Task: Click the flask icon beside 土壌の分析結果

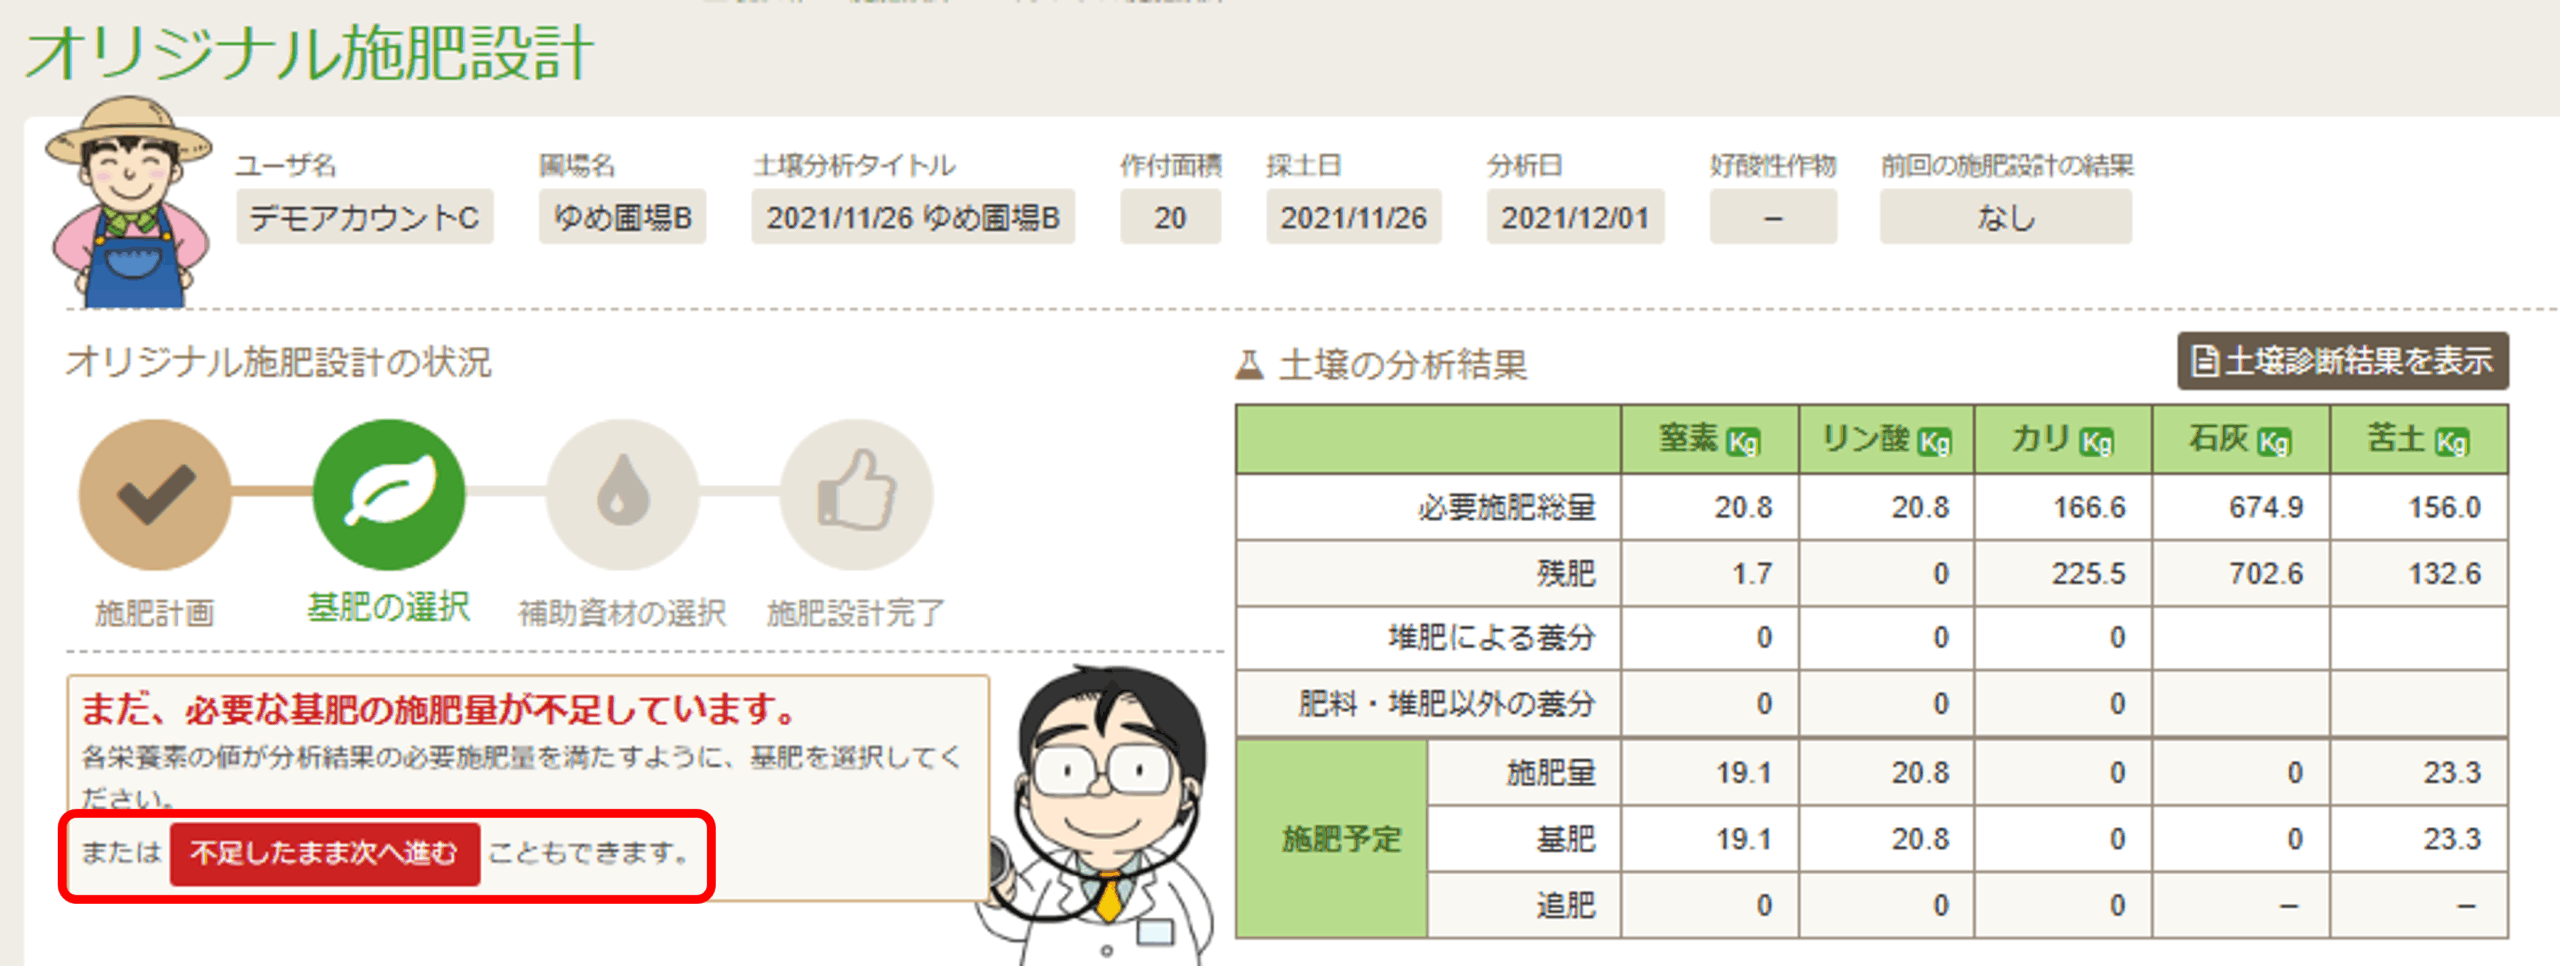Action: point(1249,365)
